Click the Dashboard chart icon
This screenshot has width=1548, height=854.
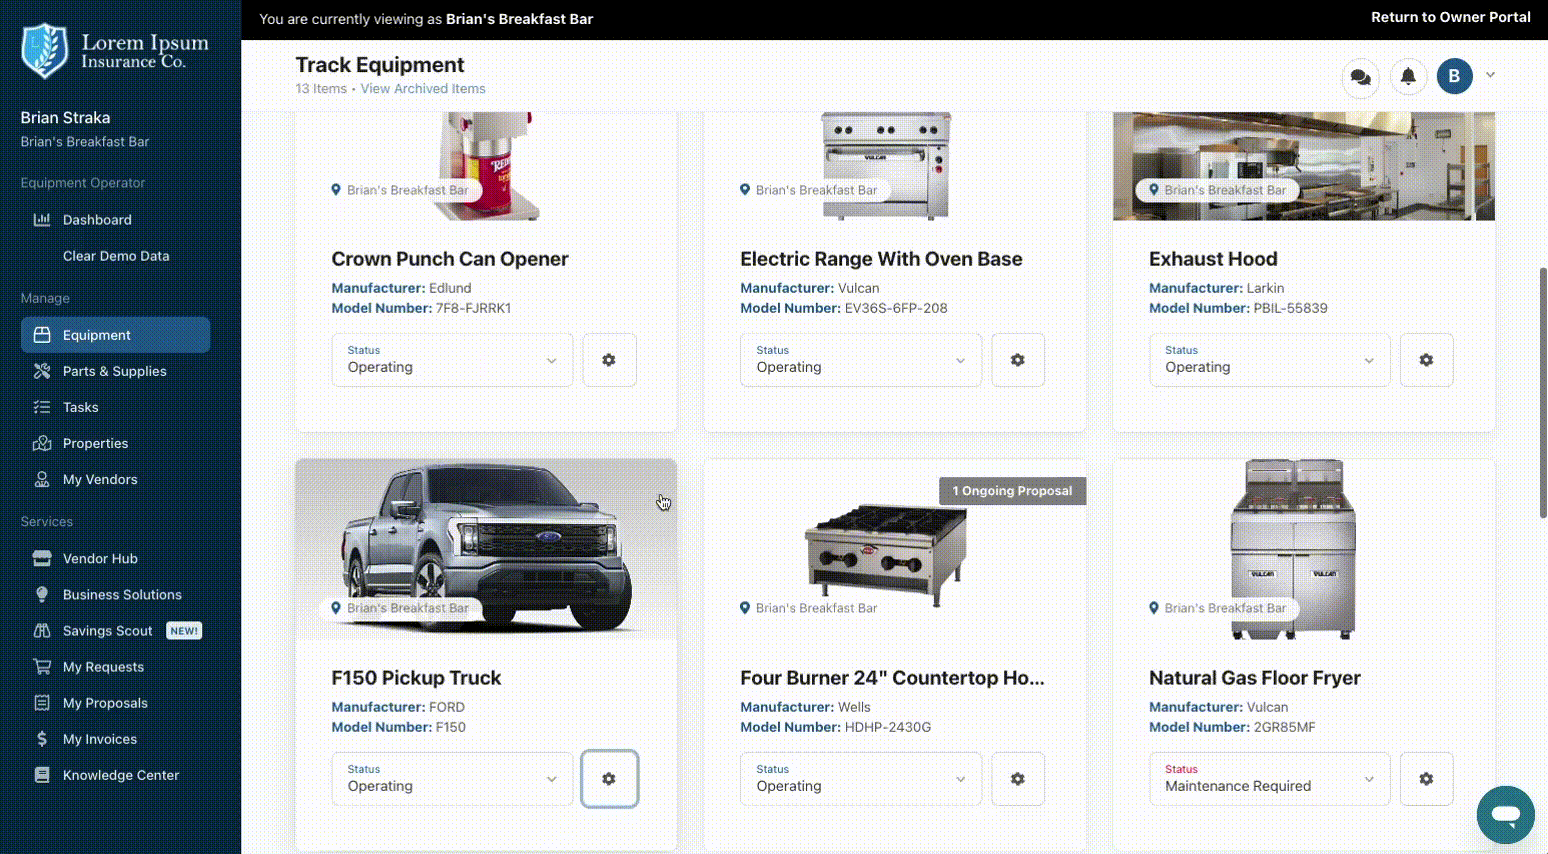(x=42, y=220)
